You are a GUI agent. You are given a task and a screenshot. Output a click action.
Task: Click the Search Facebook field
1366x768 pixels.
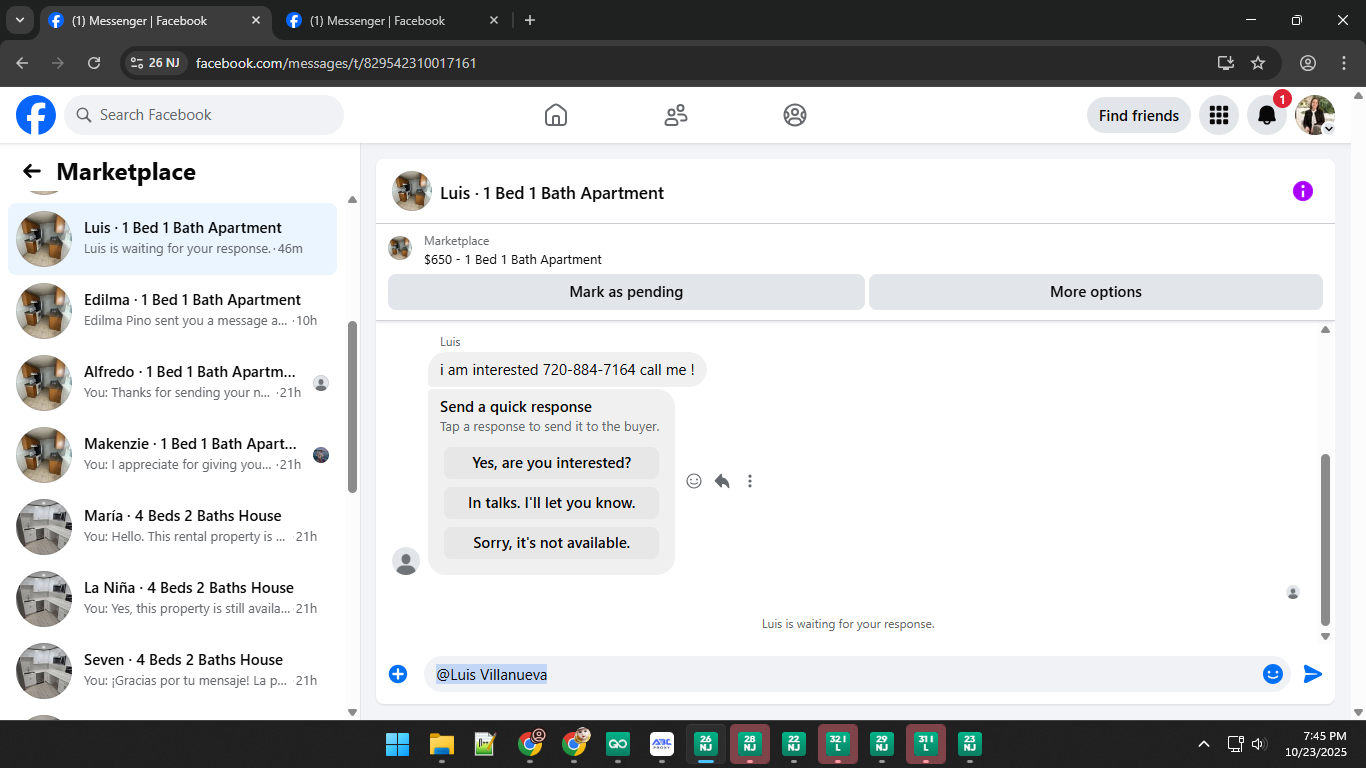coord(204,115)
